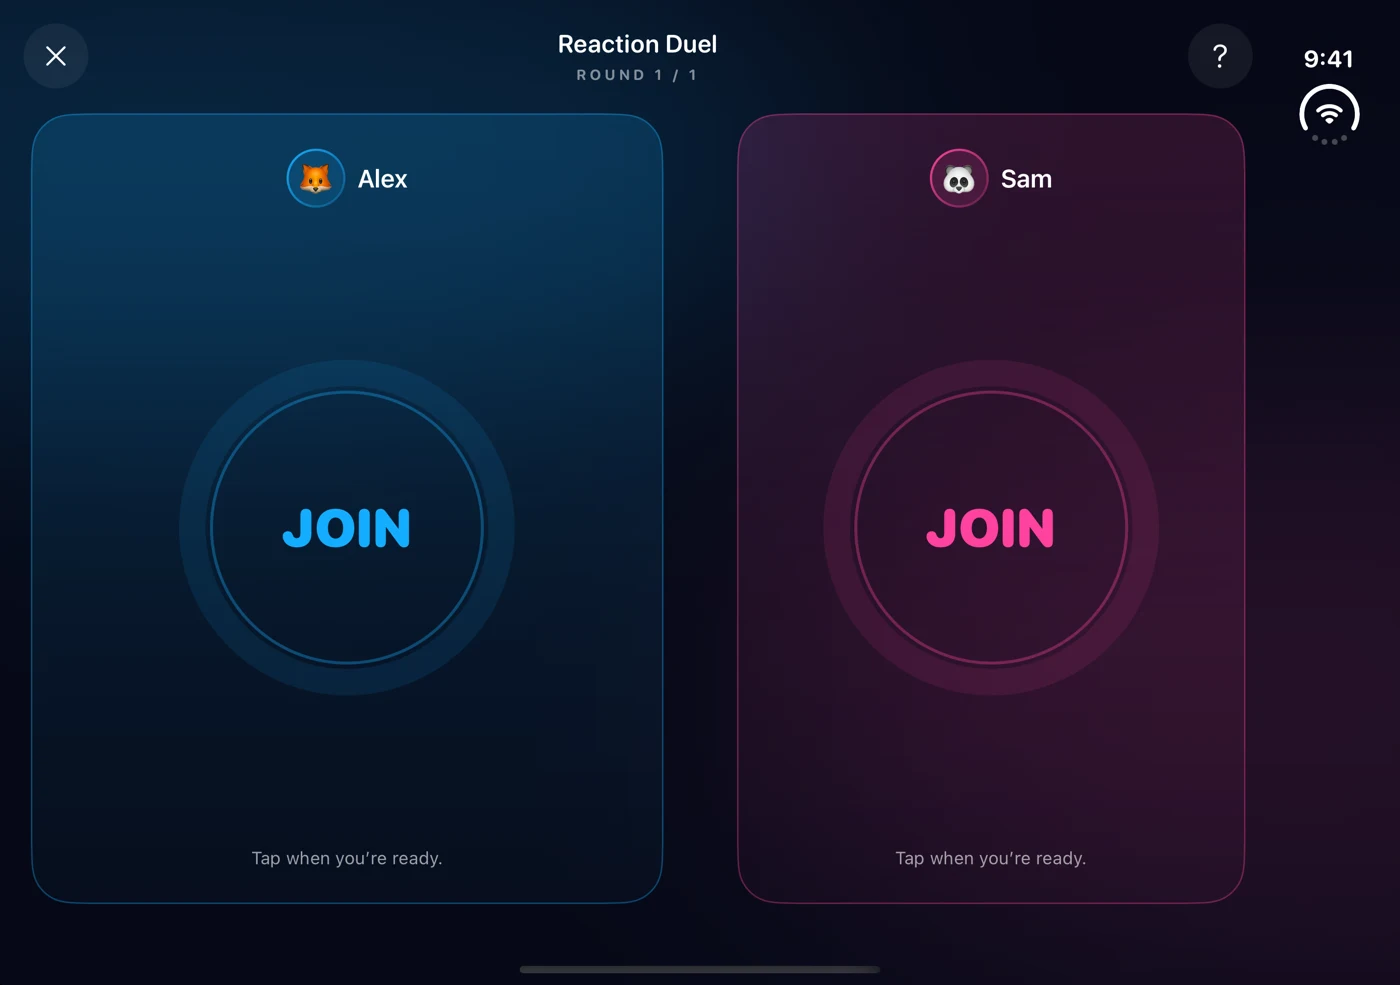Click the player name "Sam"

coord(1026,179)
